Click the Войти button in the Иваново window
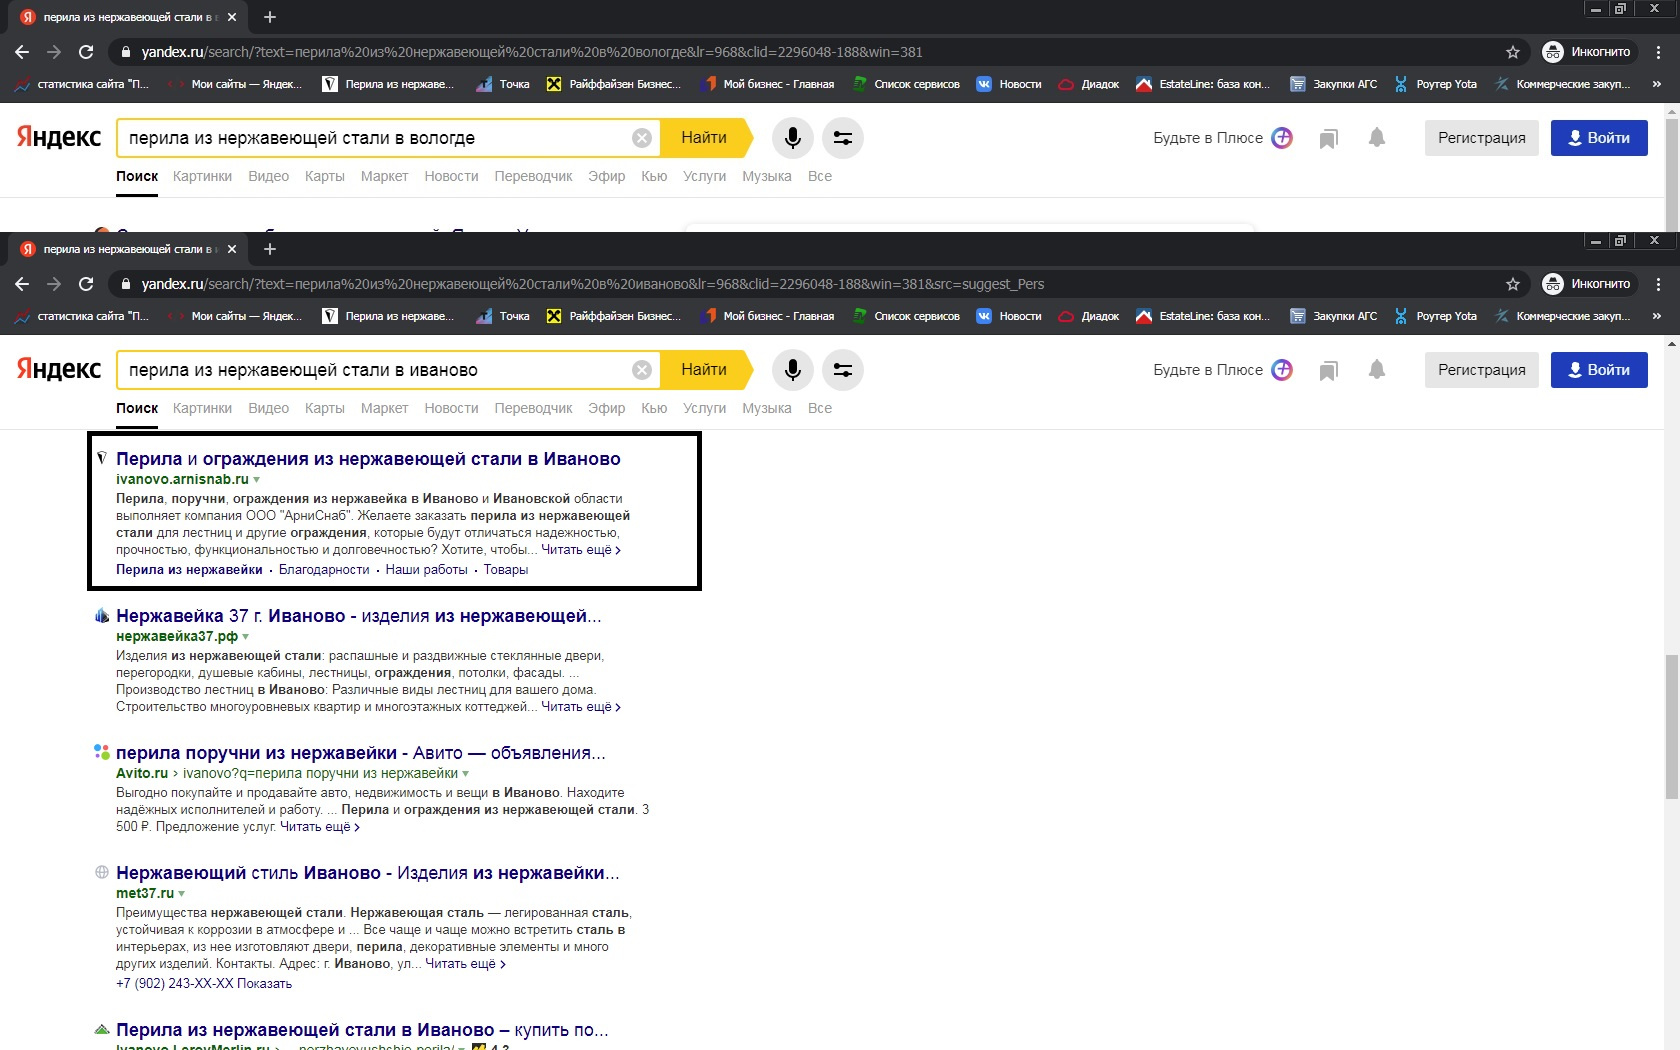Image resolution: width=1680 pixels, height=1050 pixels. click(x=1599, y=370)
